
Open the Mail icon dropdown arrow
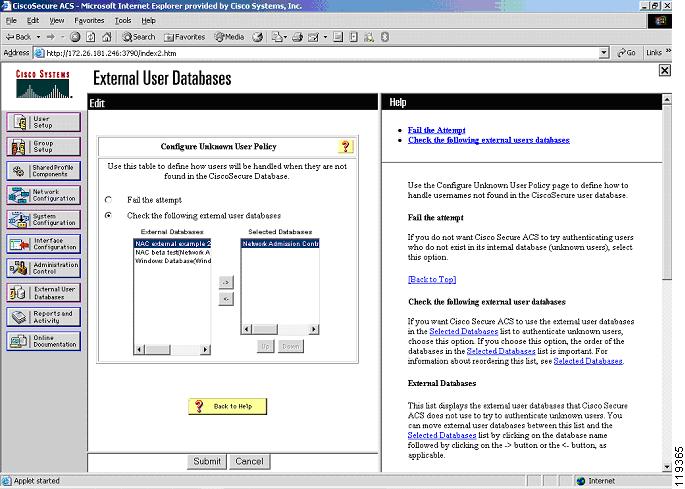(x=285, y=37)
